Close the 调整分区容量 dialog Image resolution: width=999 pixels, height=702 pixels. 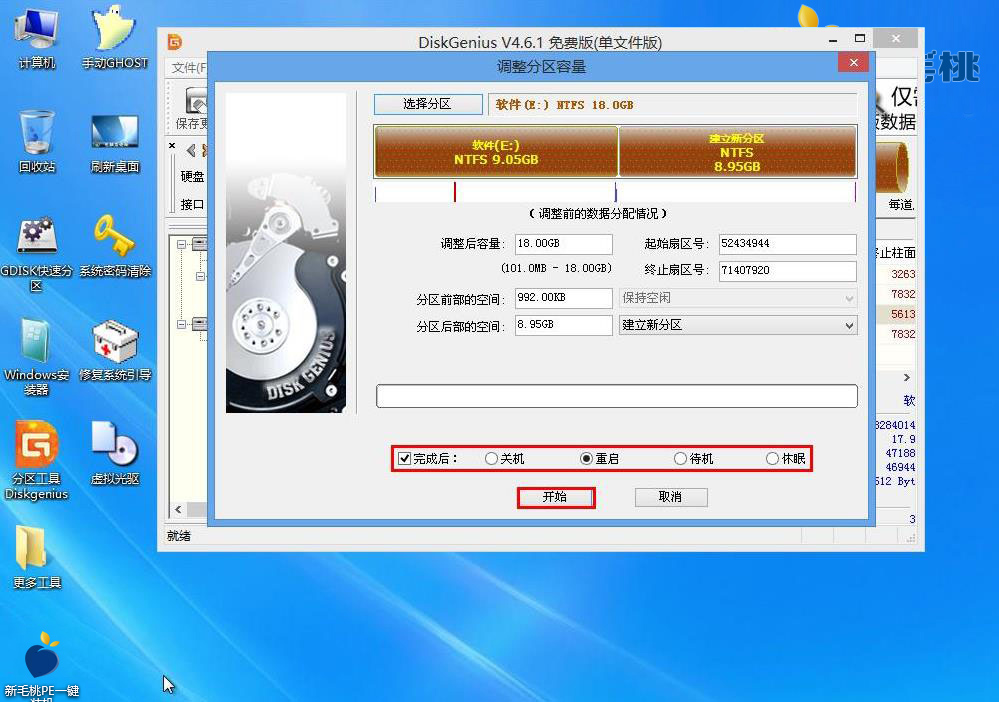click(x=854, y=62)
